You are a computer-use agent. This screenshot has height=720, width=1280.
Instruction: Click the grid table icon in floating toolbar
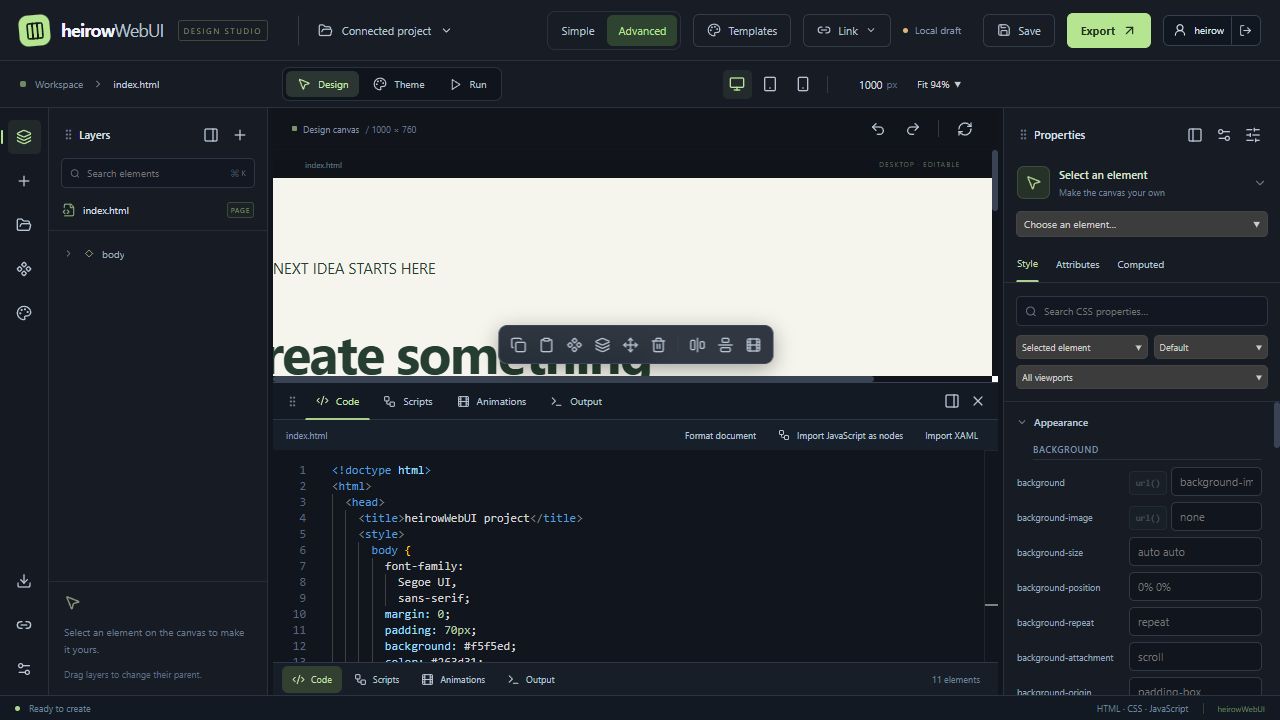pos(753,345)
